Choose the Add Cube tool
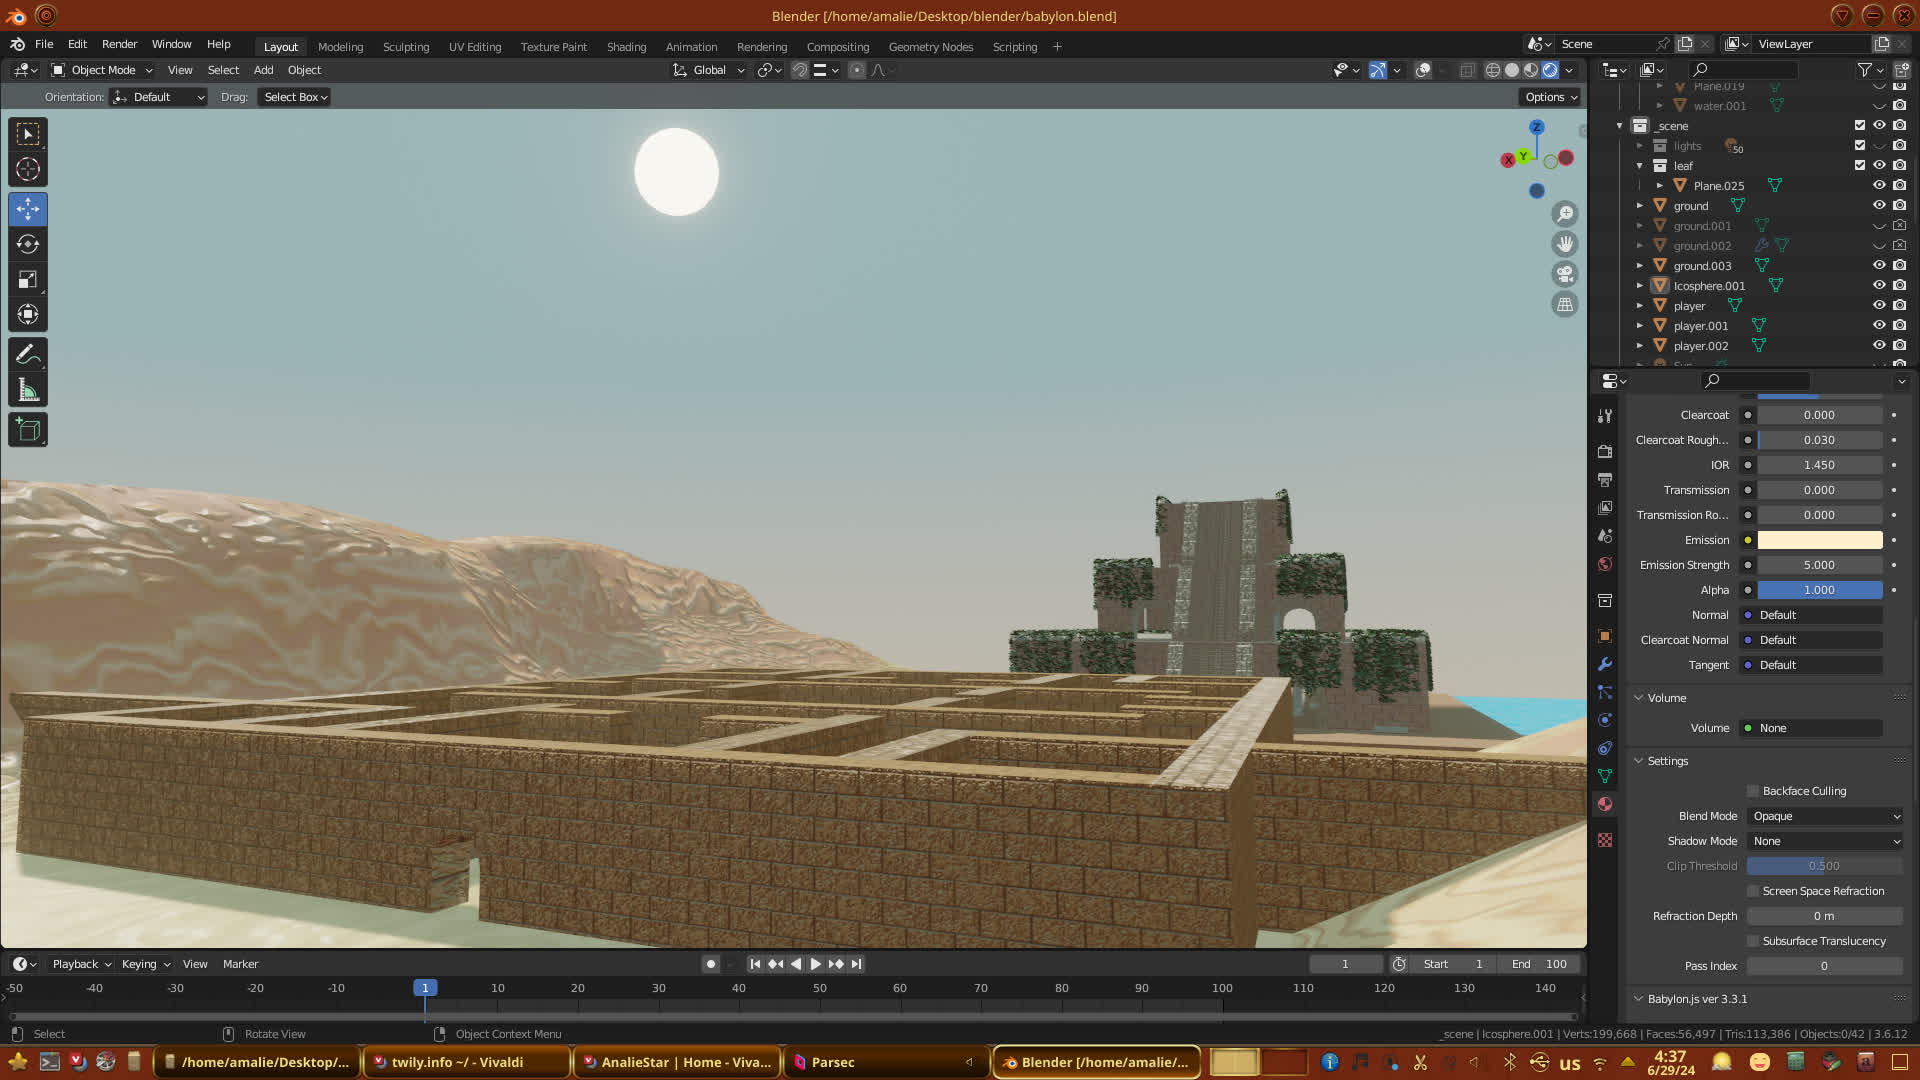The image size is (1920, 1080). click(28, 430)
